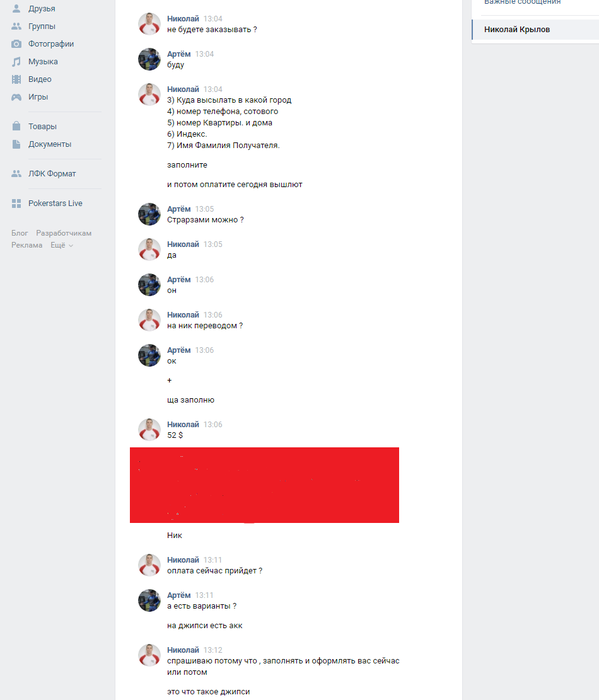Expand the Ещё footer dropdown

coord(62,245)
